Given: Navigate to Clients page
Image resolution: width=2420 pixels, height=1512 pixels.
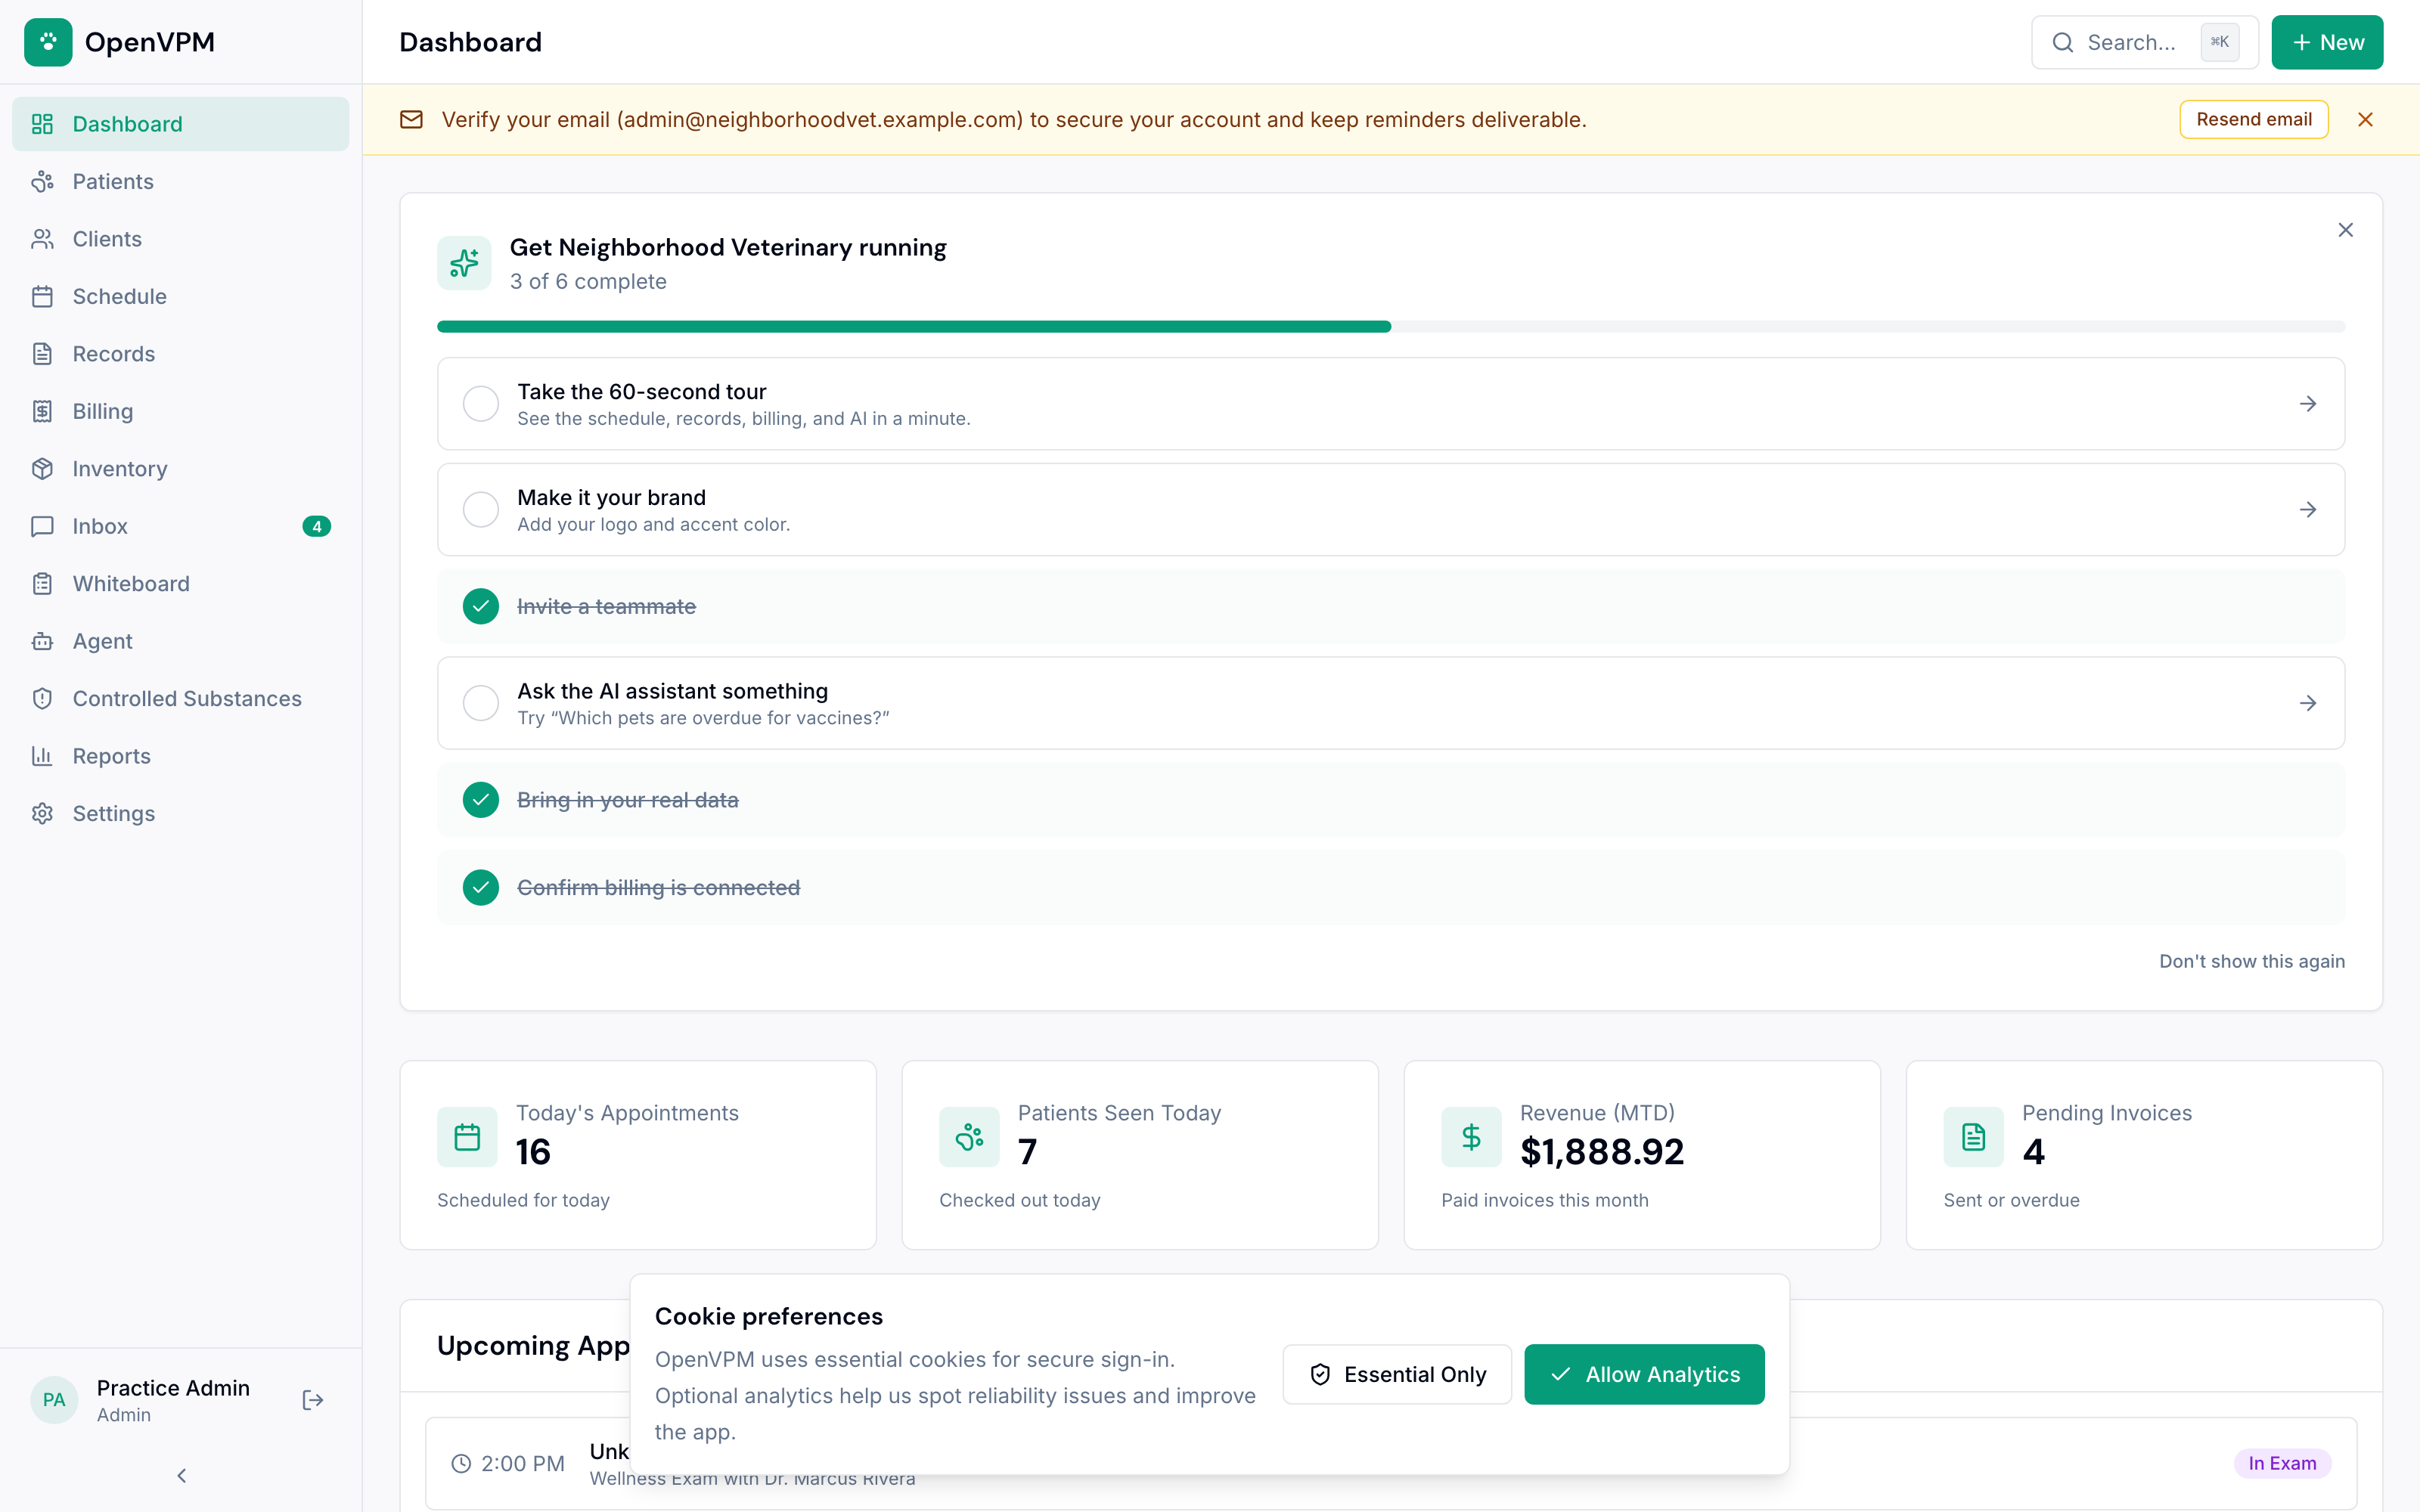Looking at the screenshot, I should [181, 239].
